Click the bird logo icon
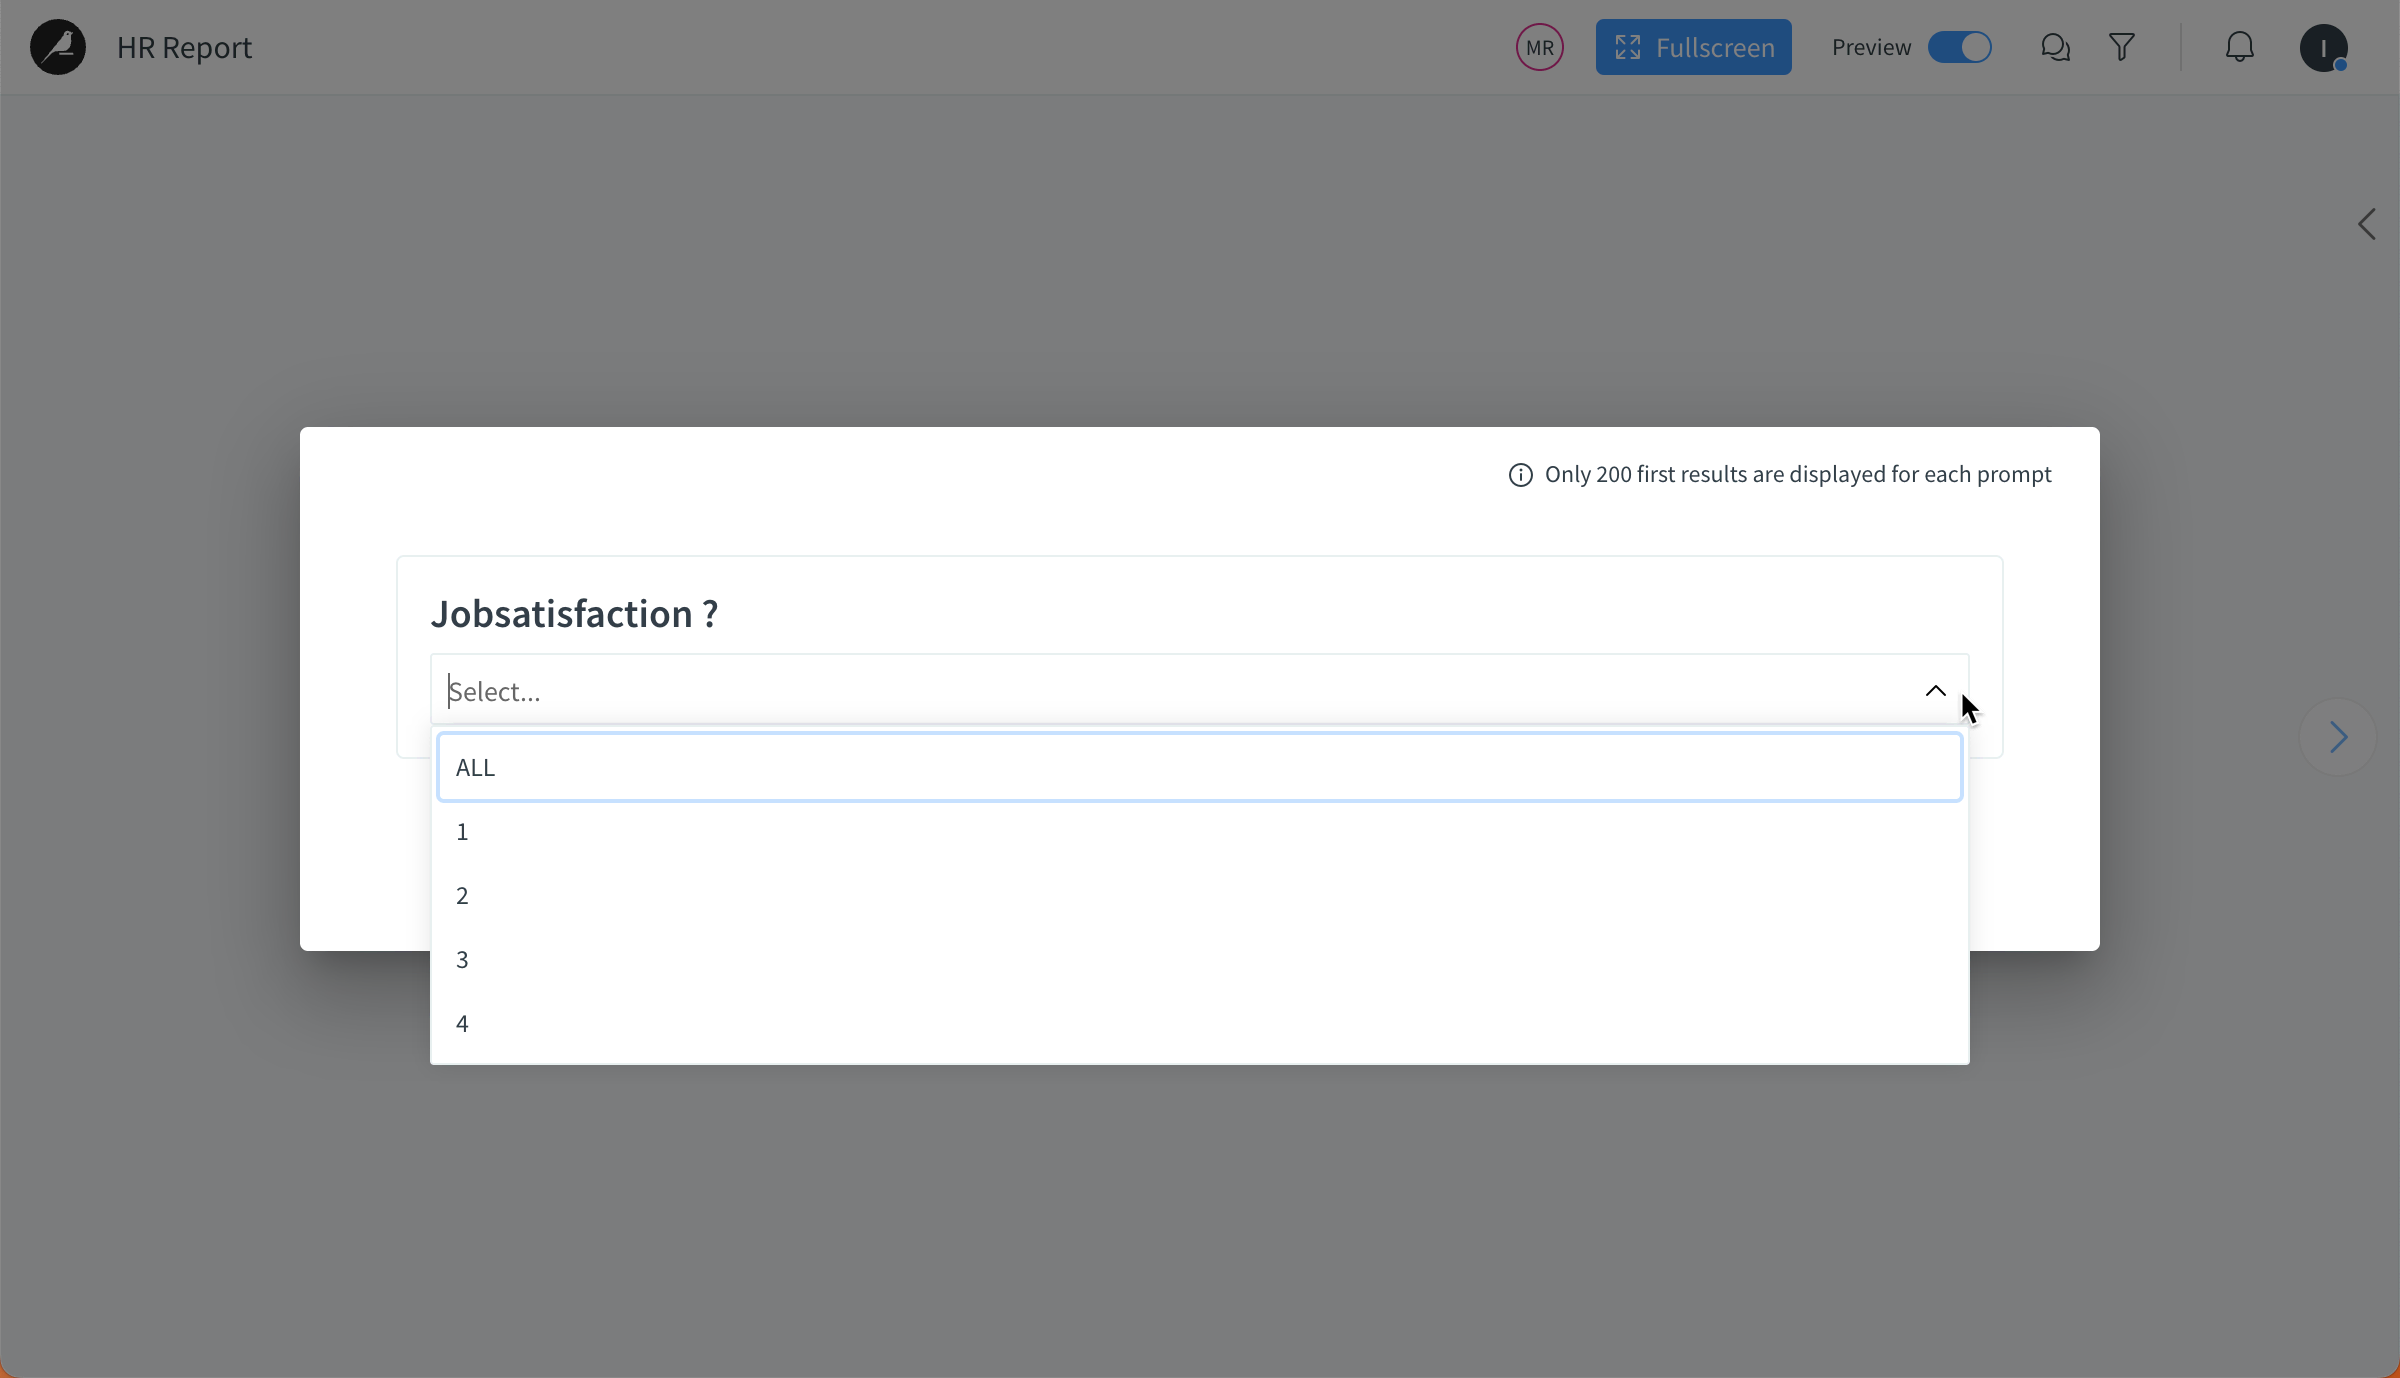Screen dimensions: 2400x1378 [58, 47]
